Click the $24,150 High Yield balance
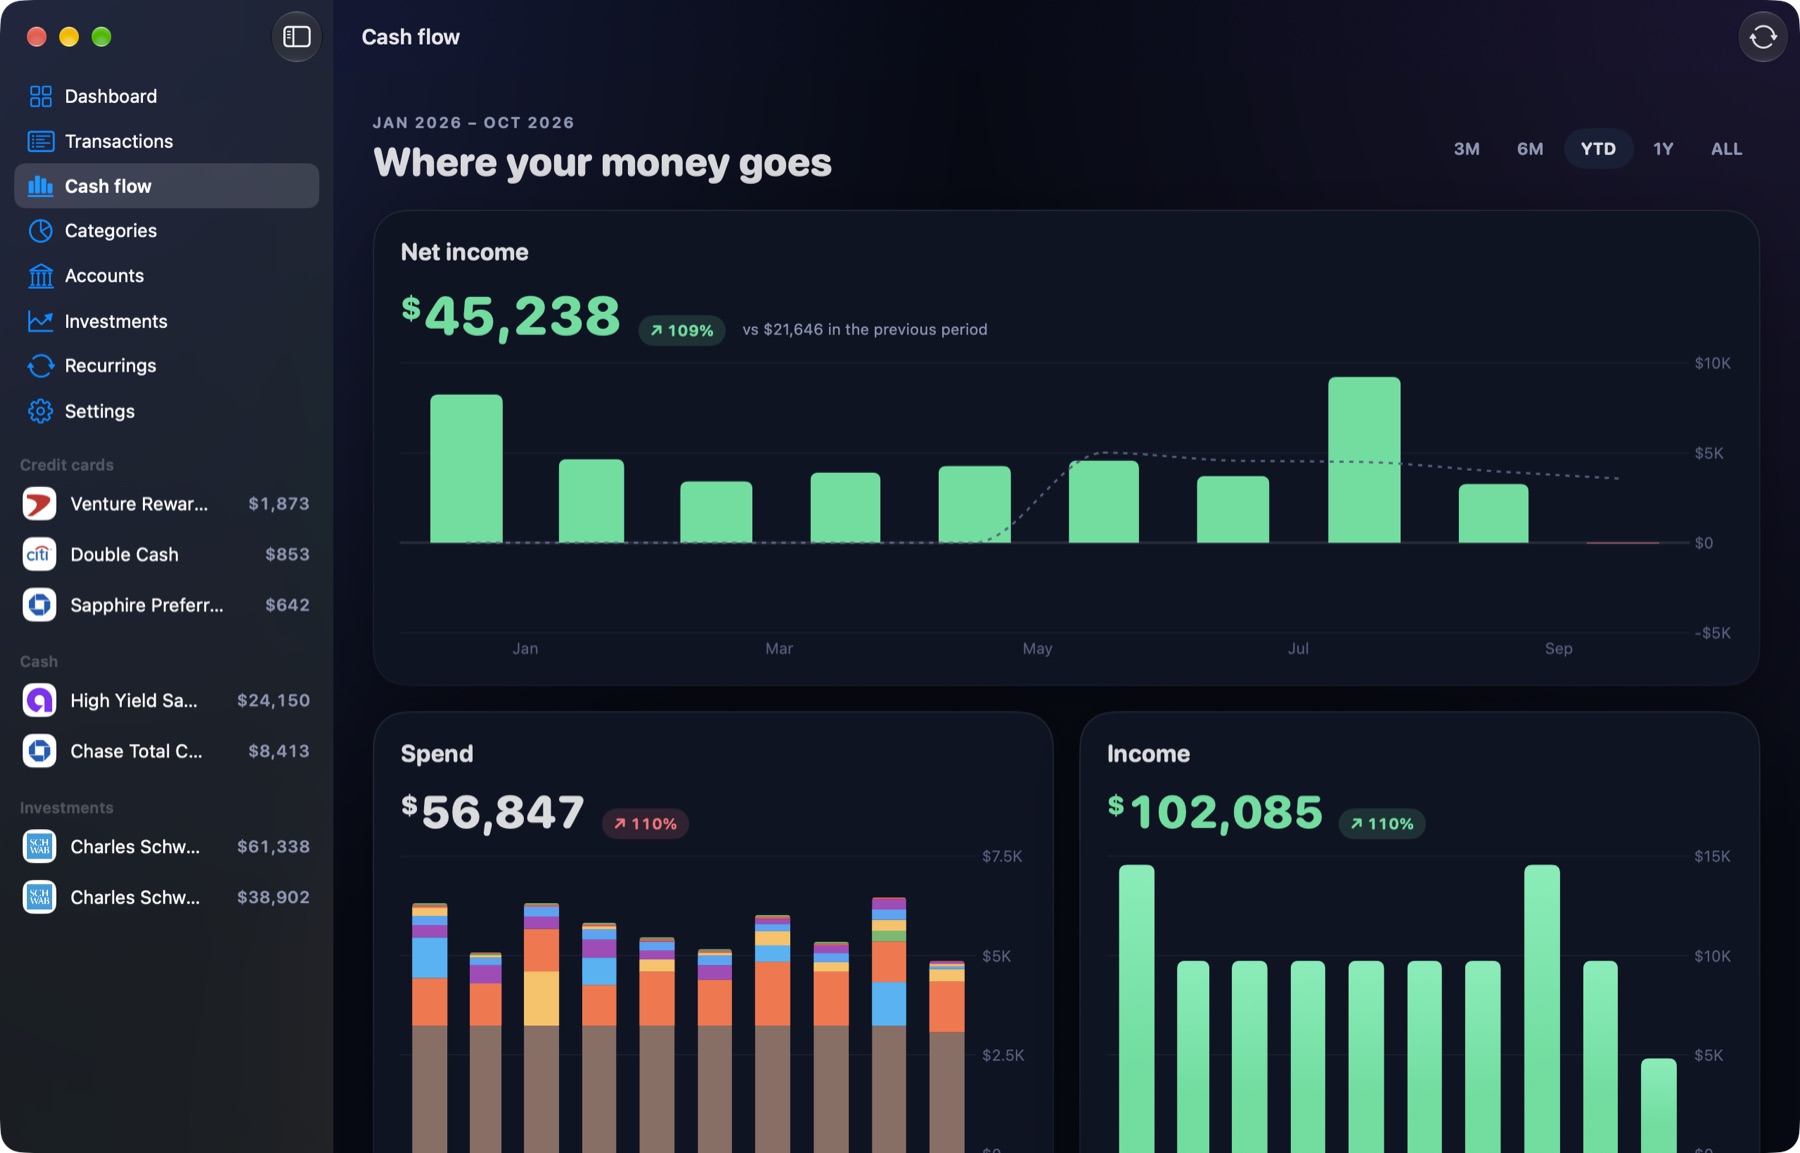 pos(273,700)
